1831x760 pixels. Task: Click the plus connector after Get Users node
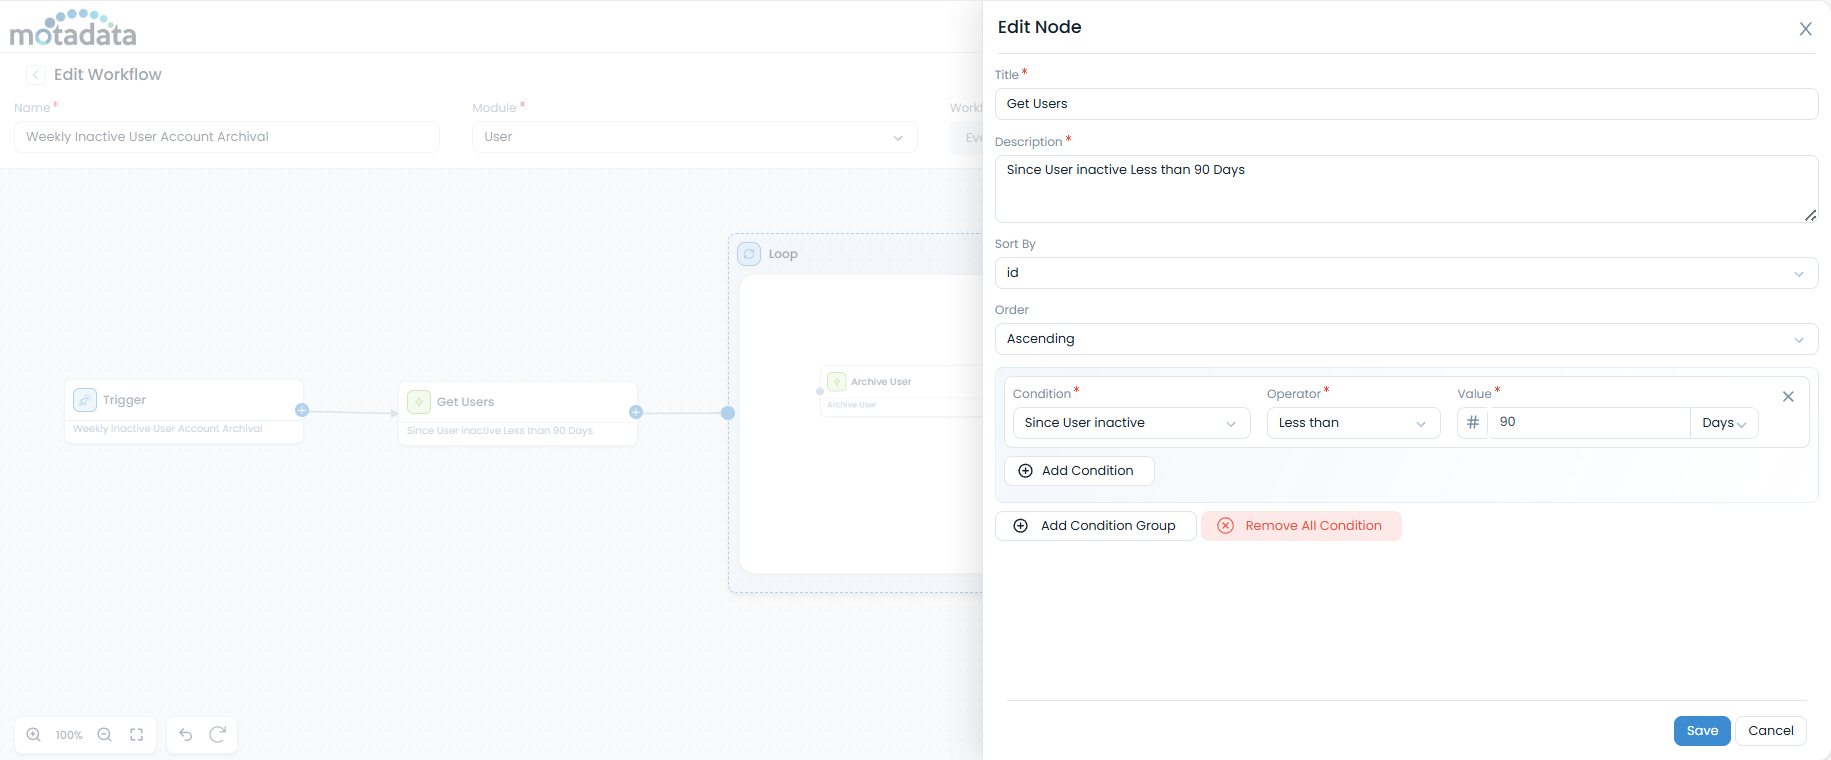636,412
